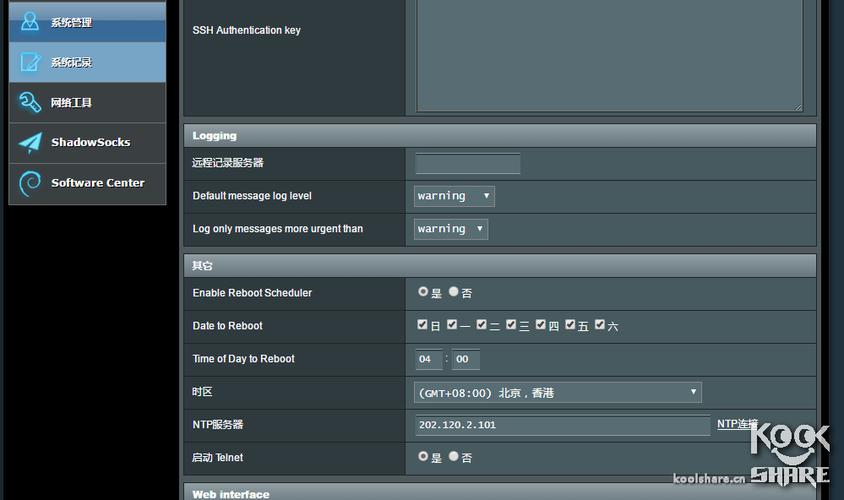Click the 远程记录服务器 input field
The height and width of the screenshot is (500, 844).
tap(468, 163)
